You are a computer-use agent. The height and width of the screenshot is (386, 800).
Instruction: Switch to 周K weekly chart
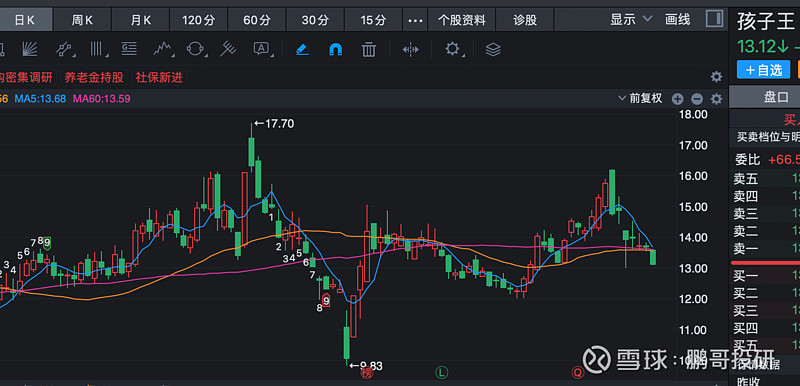pos(82,20)
